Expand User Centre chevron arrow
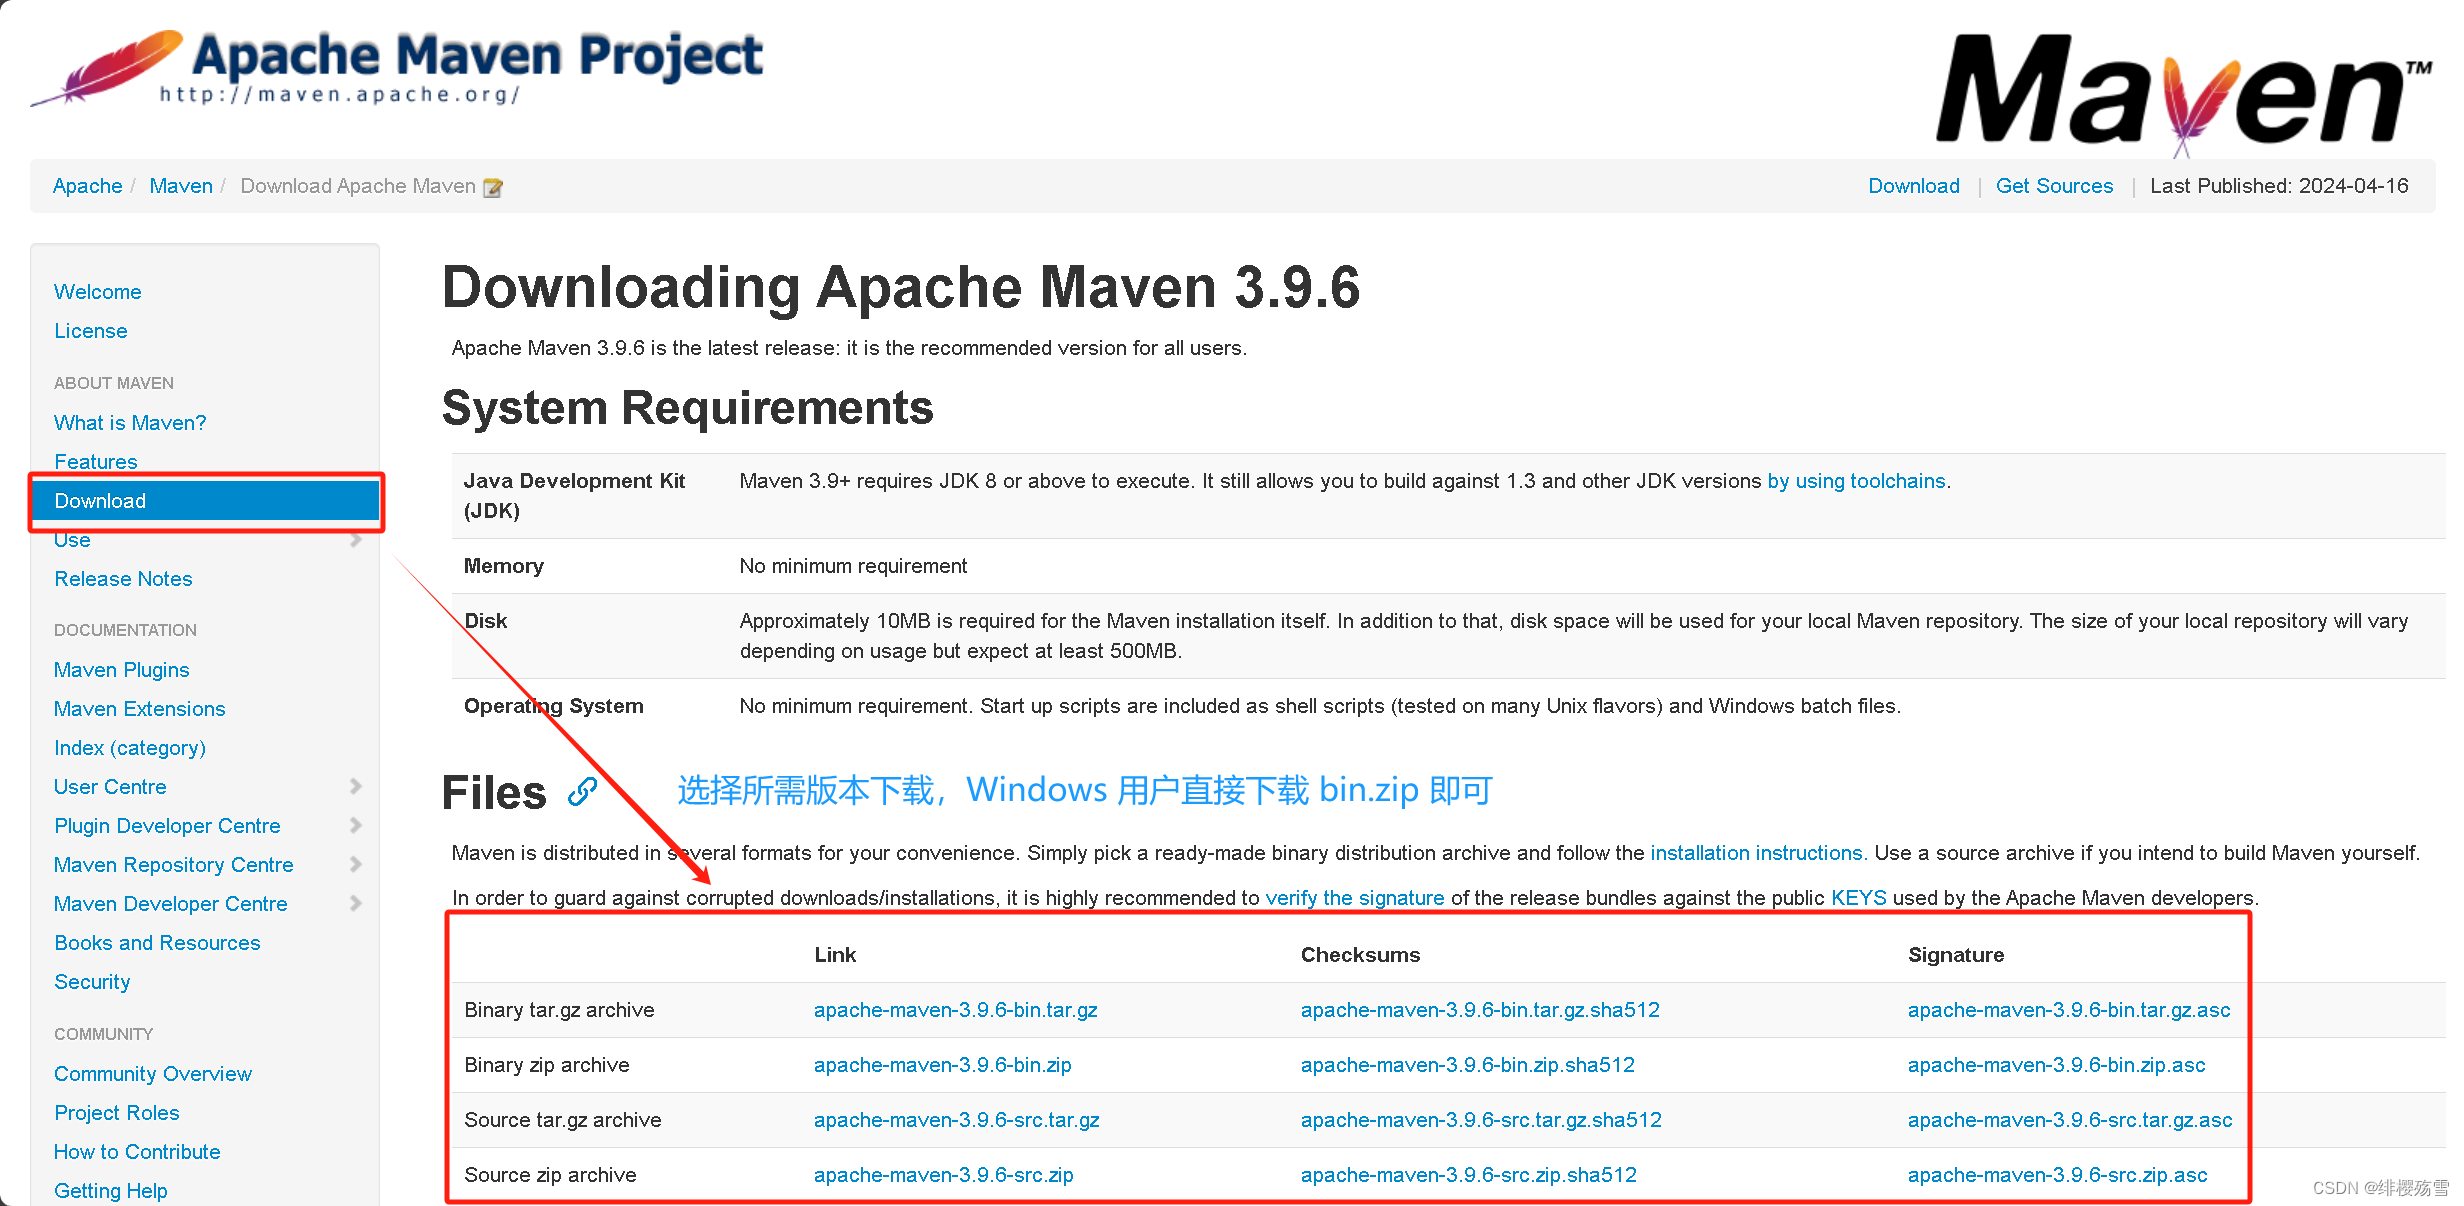 point(356,786)
